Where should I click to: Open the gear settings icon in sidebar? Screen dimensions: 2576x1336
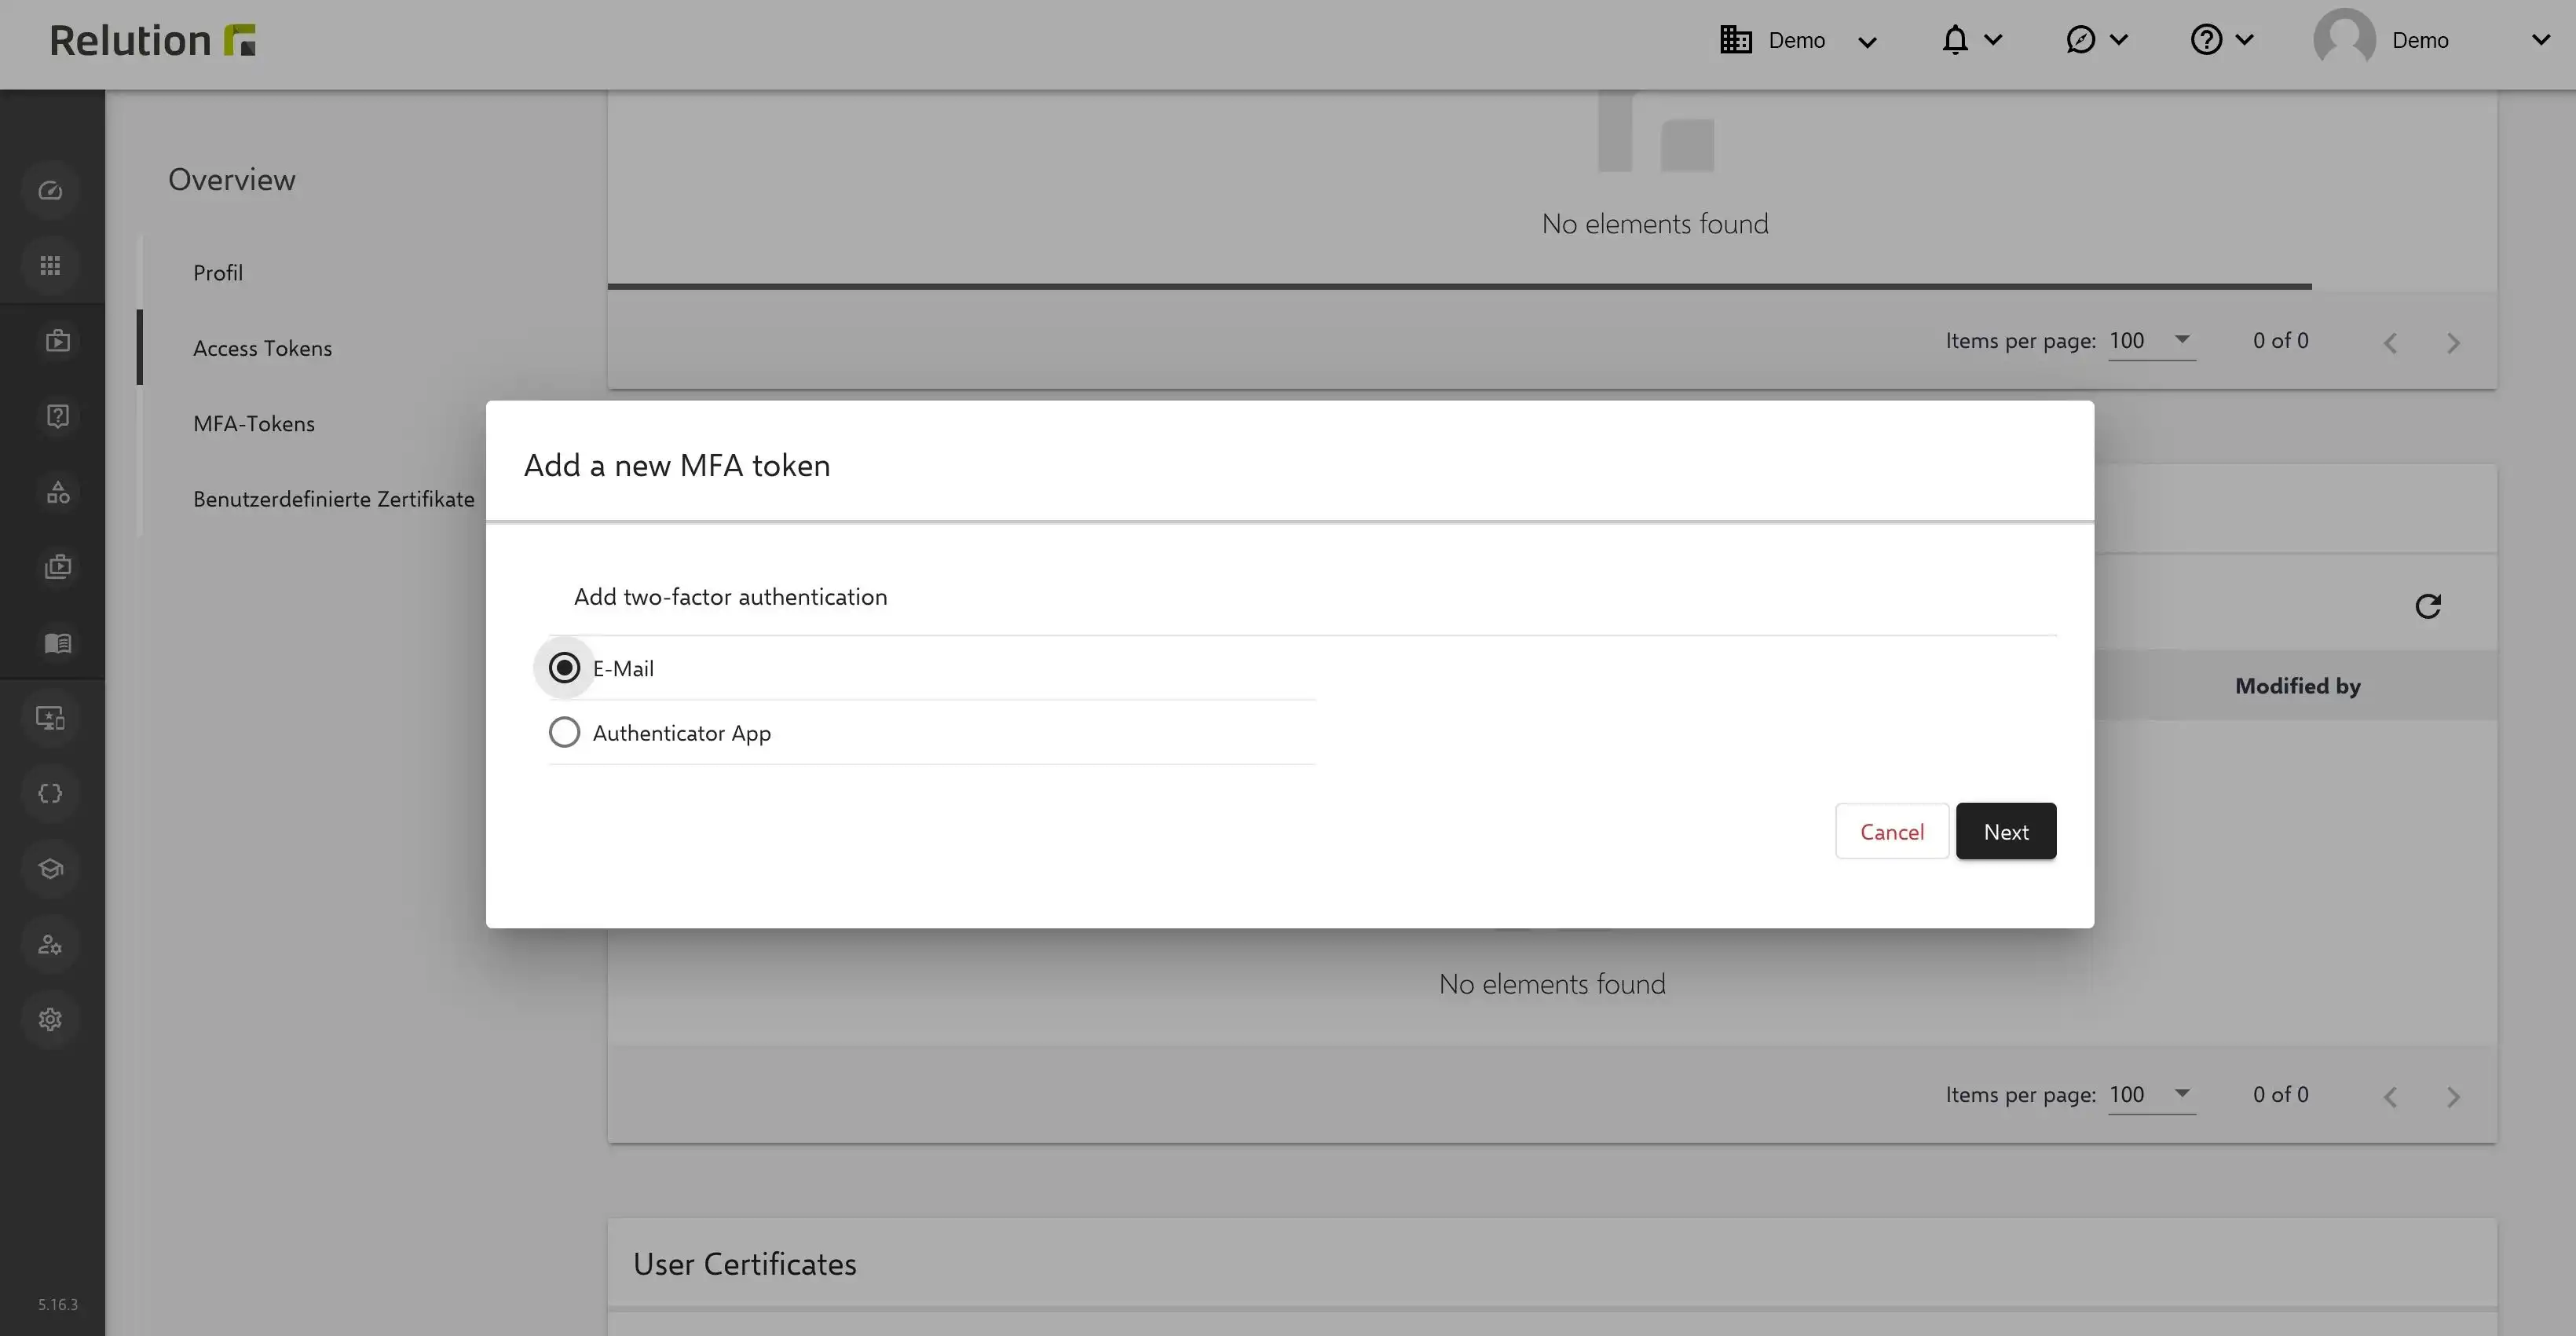click(x=51, y=1019)
